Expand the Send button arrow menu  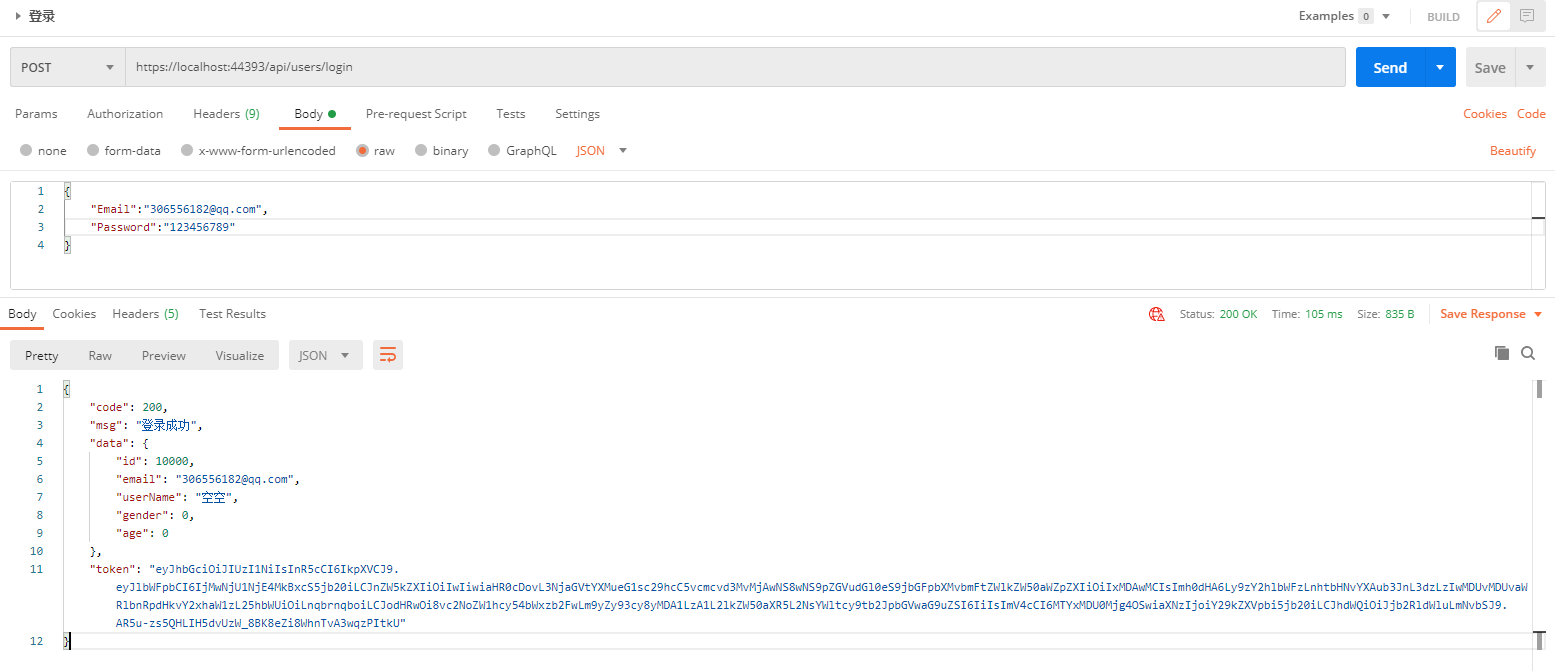(x=1439, y=68)
